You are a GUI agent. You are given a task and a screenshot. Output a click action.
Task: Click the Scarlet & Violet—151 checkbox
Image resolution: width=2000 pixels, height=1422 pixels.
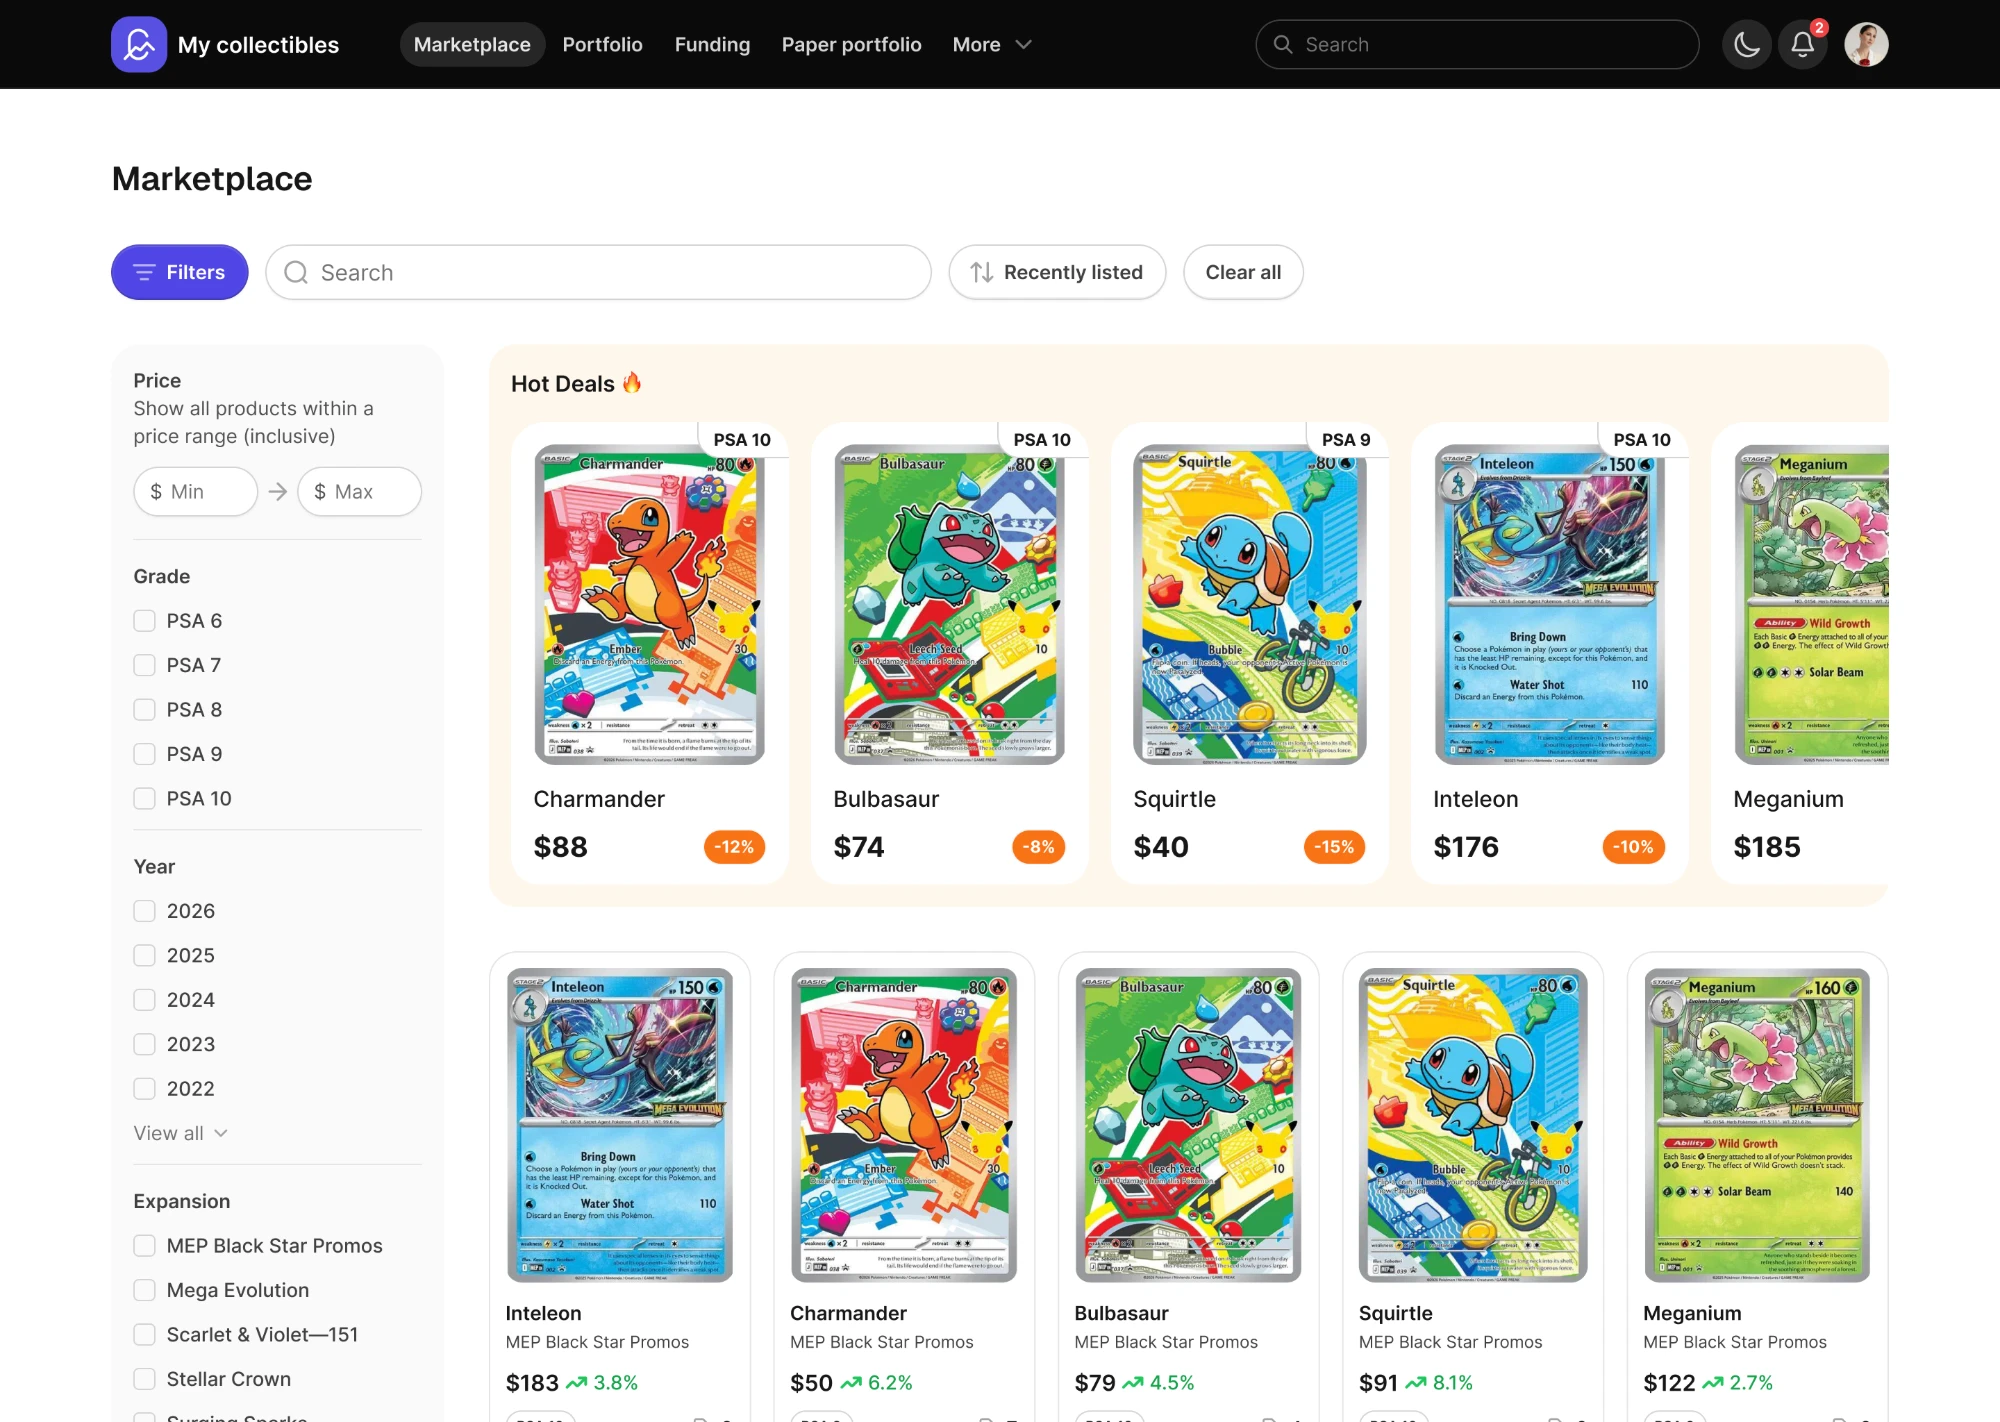145,1335
